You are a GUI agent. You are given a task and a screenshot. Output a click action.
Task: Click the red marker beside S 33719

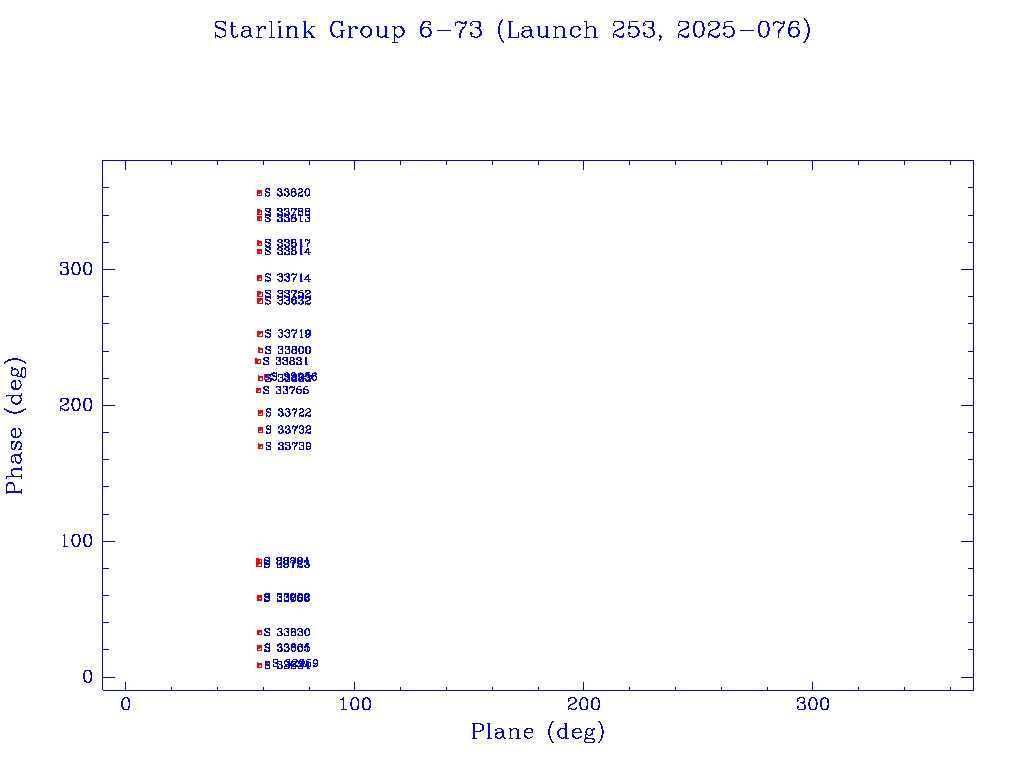coord(260,334)
